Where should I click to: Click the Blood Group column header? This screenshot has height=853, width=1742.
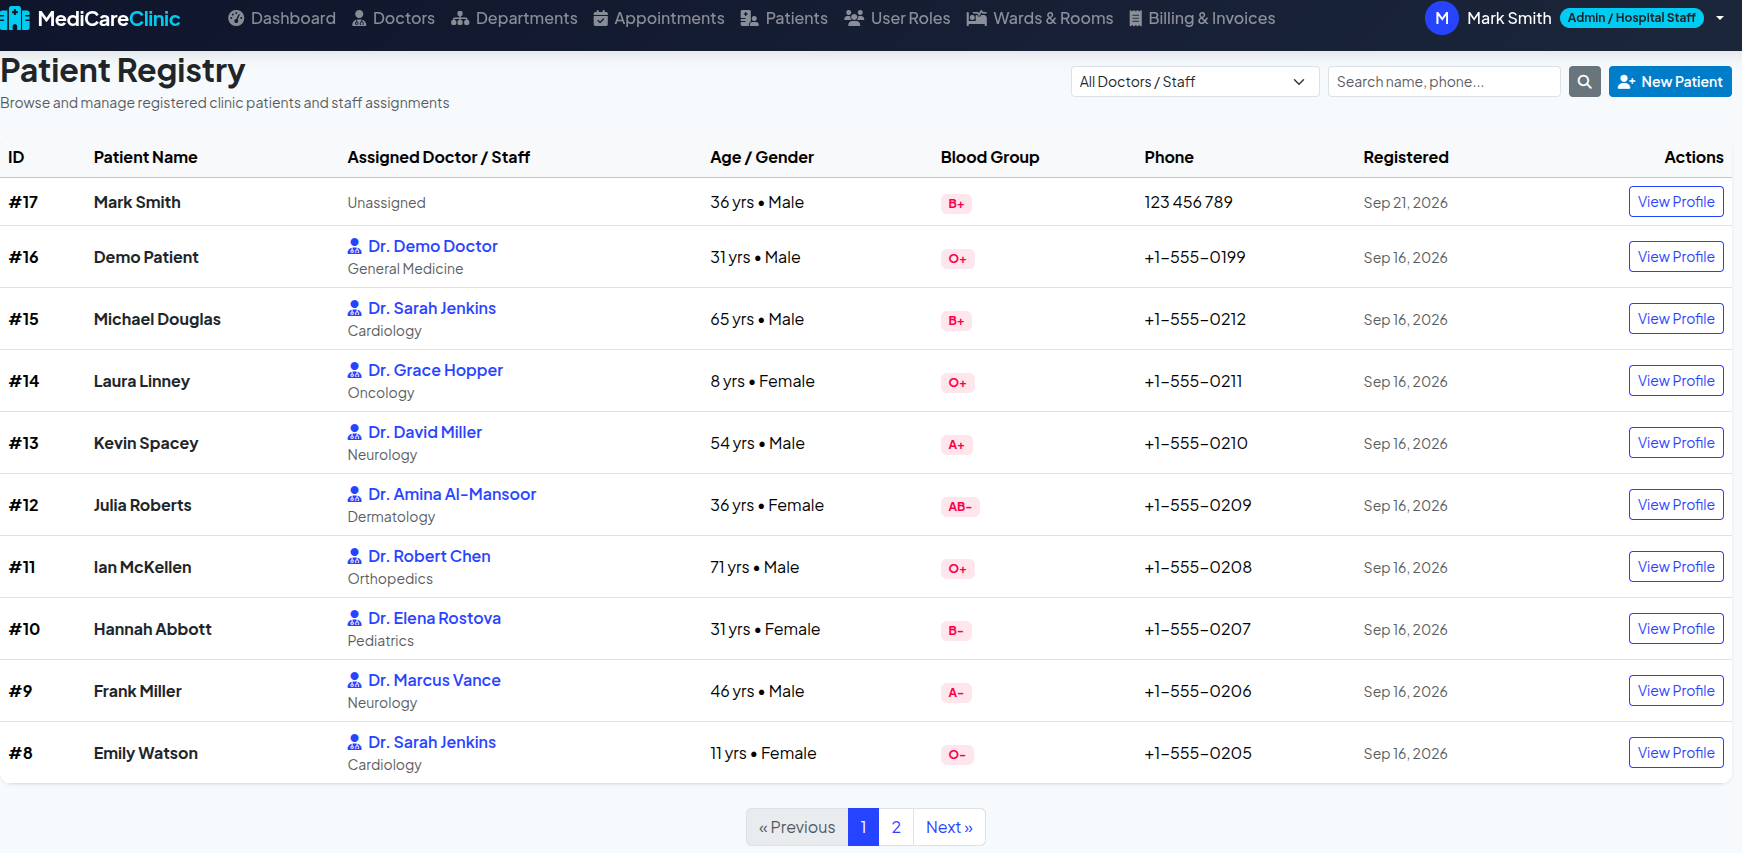(990, 157)
